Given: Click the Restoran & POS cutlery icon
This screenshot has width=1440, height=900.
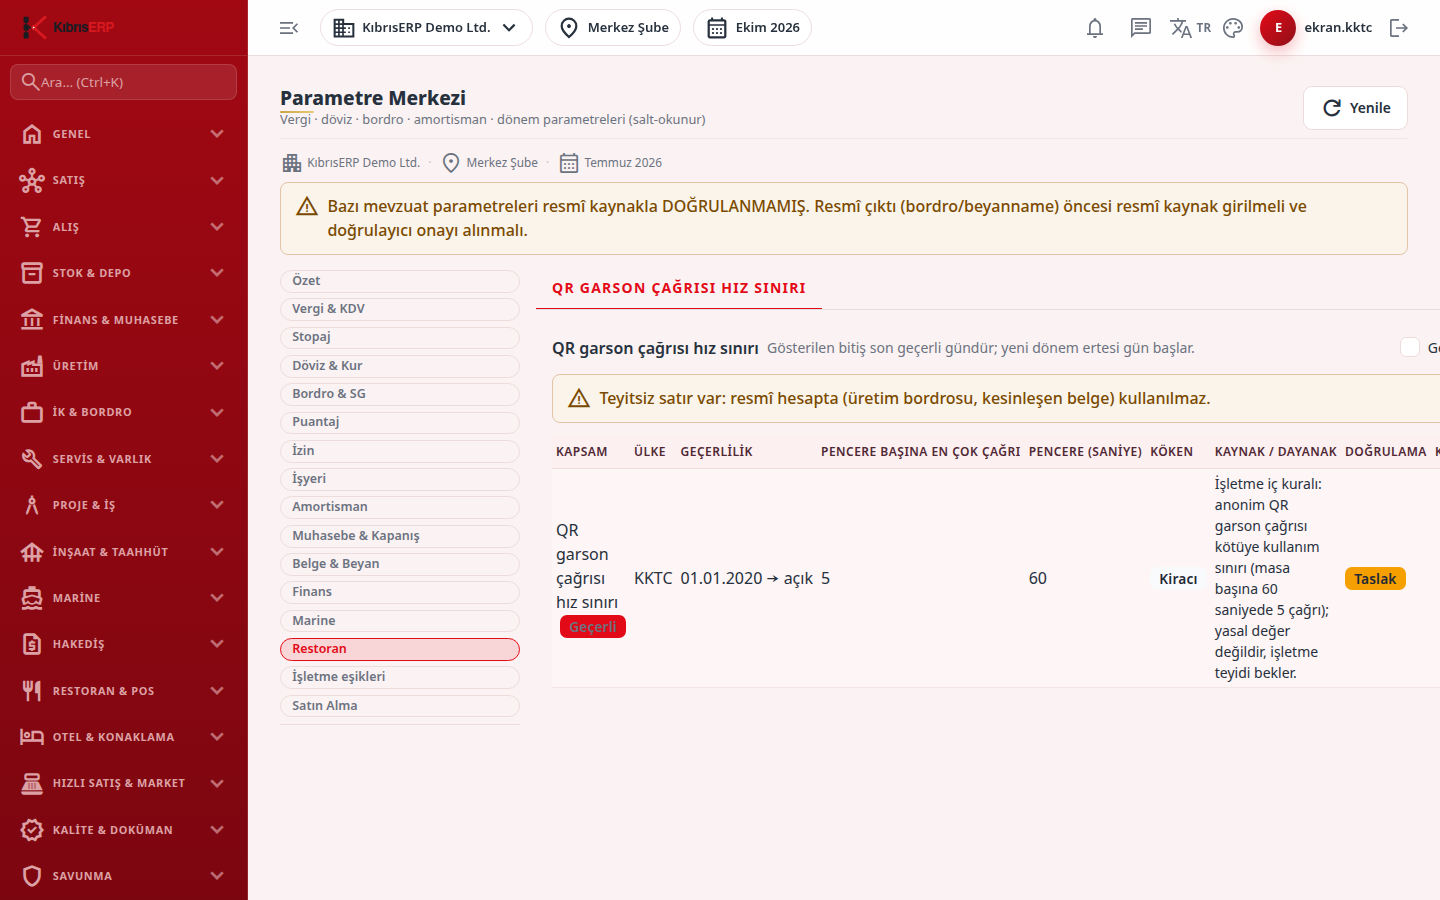Looking at the screenshot, I should [32, 691].
